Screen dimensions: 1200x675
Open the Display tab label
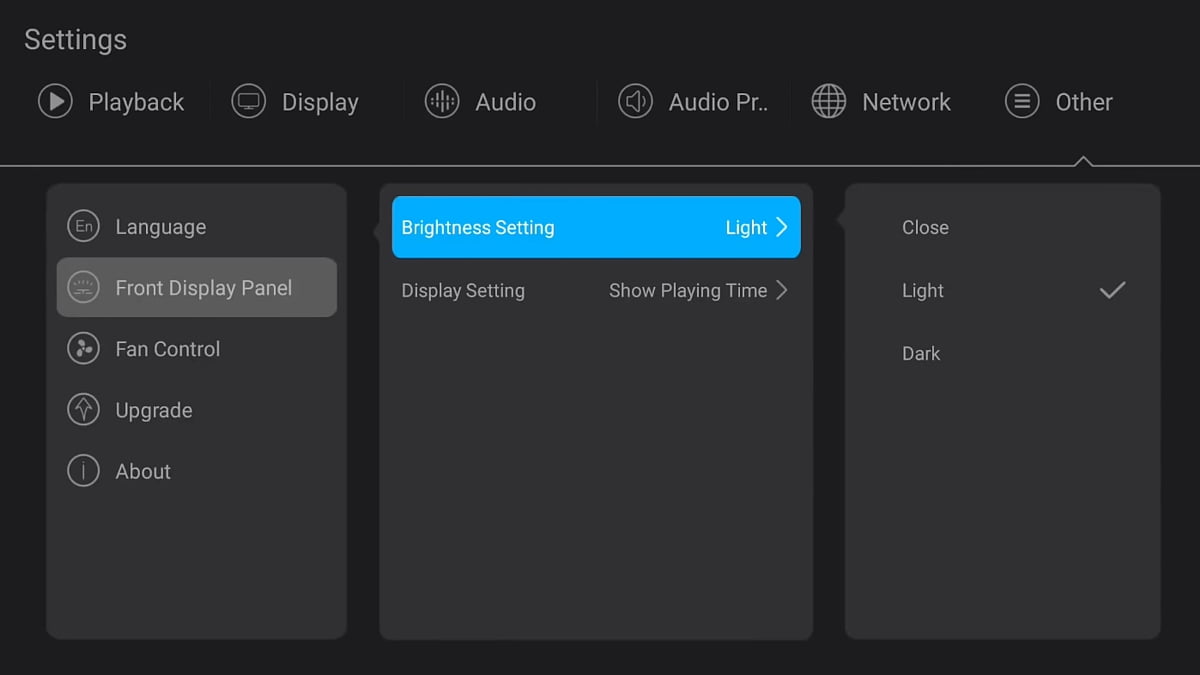coord(320,102)
